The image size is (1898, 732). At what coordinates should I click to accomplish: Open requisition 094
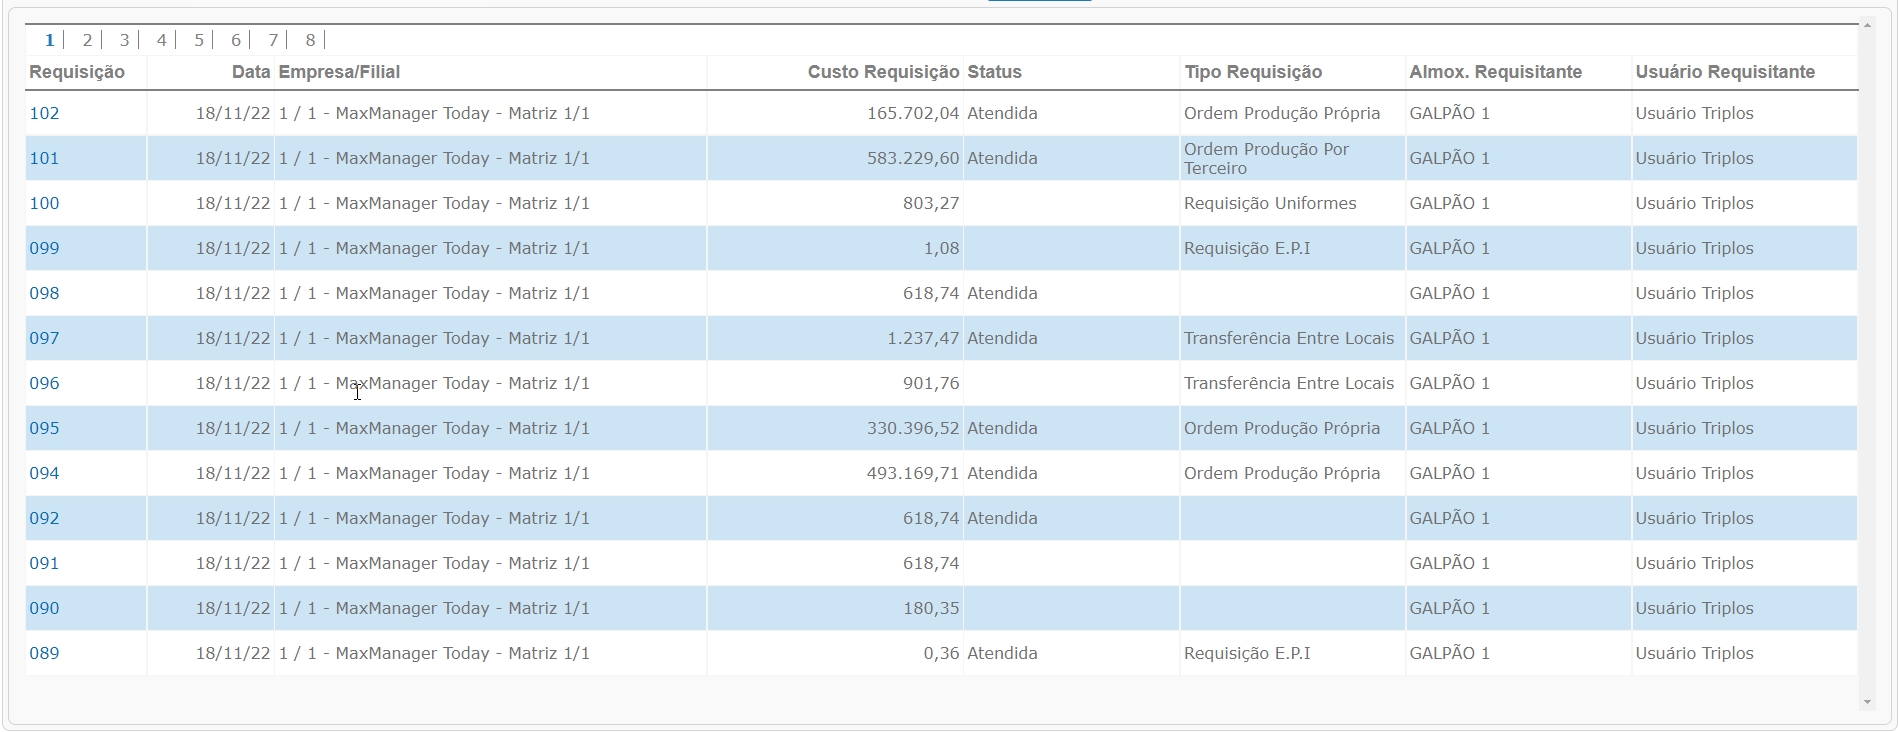44,473
